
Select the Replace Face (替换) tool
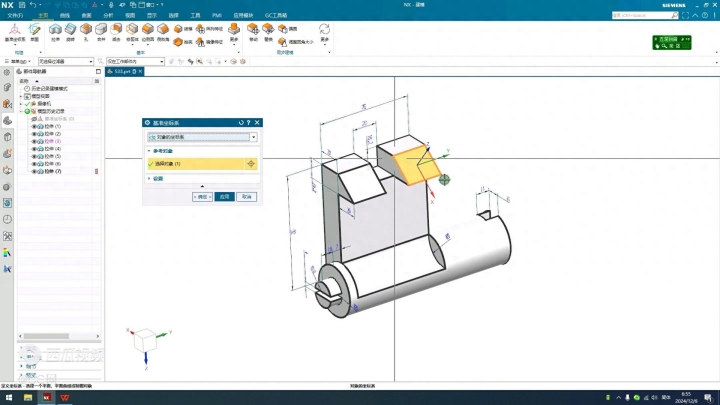[268, 32]
